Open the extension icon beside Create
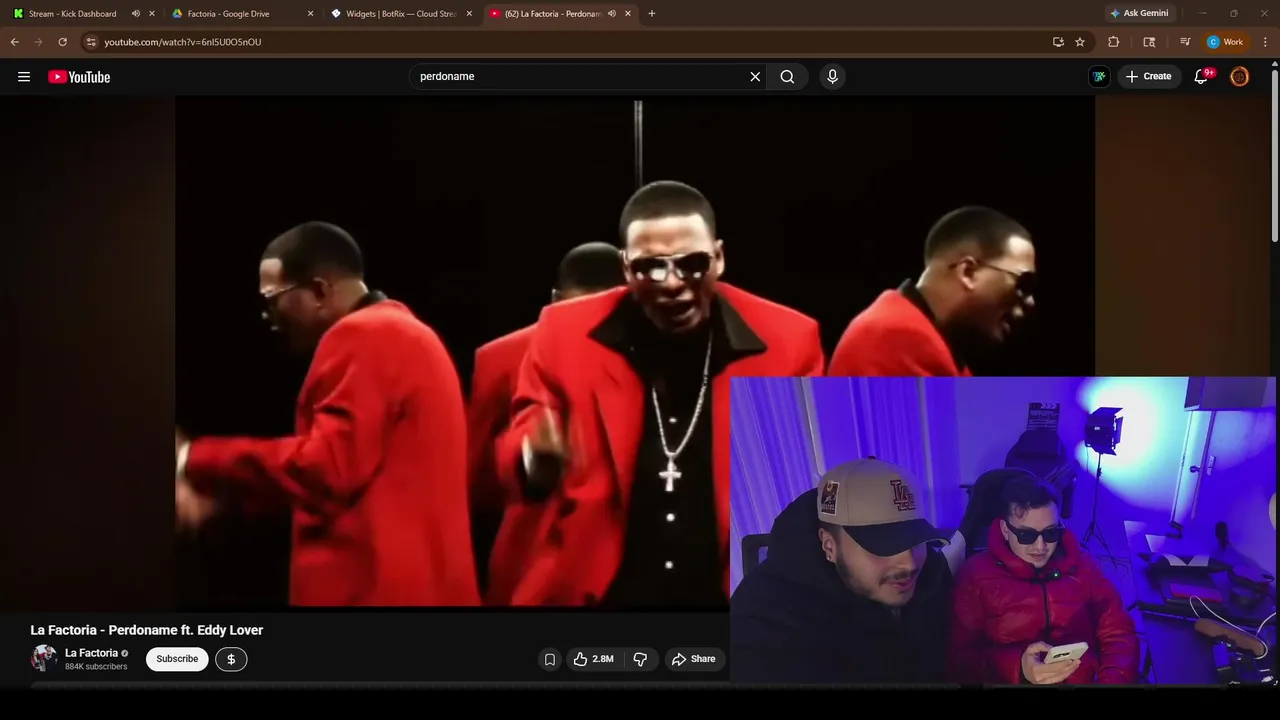 (1099, 77)
